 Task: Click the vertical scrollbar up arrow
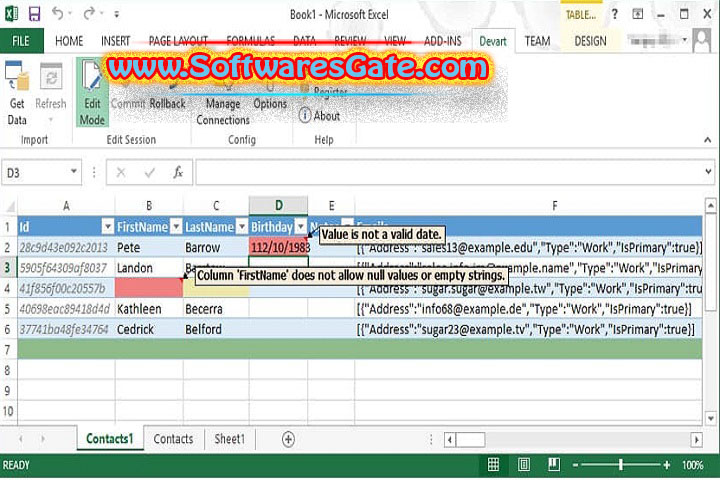710,205
